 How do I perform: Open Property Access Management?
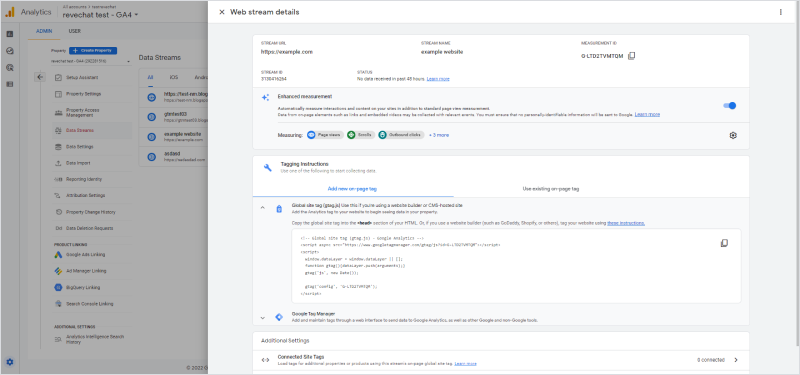coord(91,112)
